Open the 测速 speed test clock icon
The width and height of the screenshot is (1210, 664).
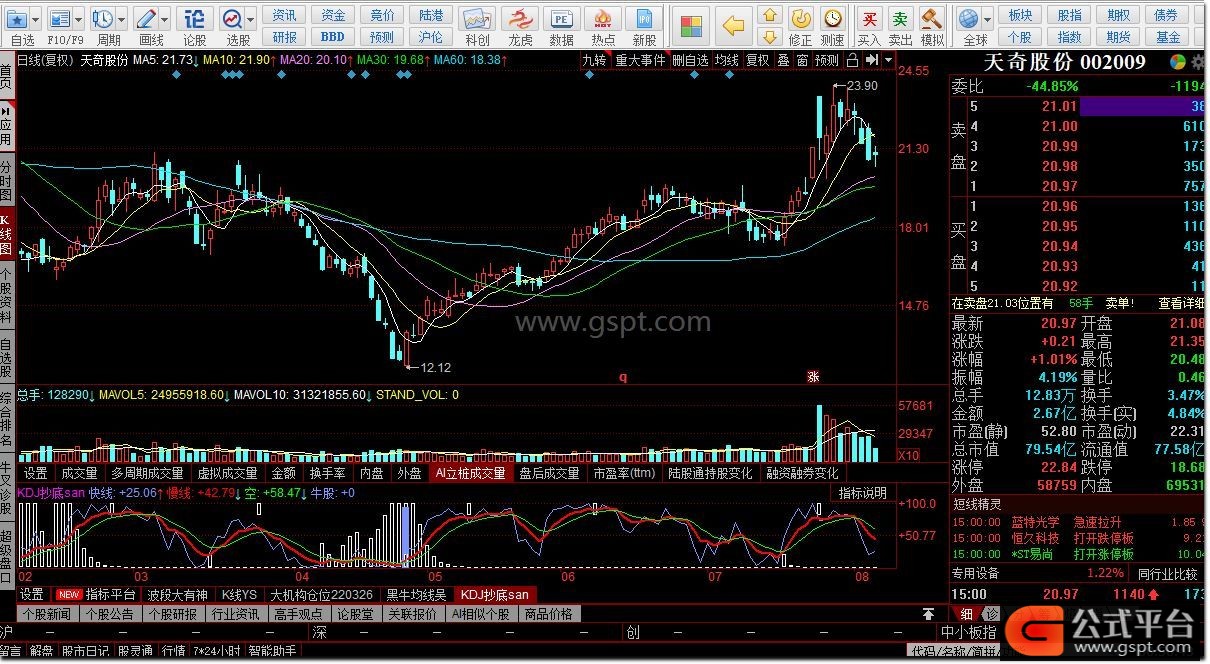[x=832, y=19]
